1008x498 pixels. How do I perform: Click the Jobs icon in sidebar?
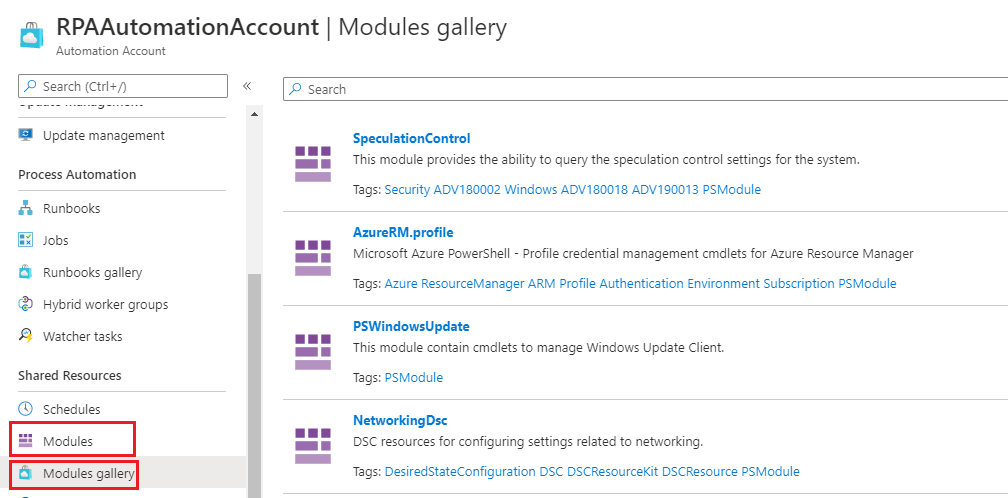tap(26, 240)
